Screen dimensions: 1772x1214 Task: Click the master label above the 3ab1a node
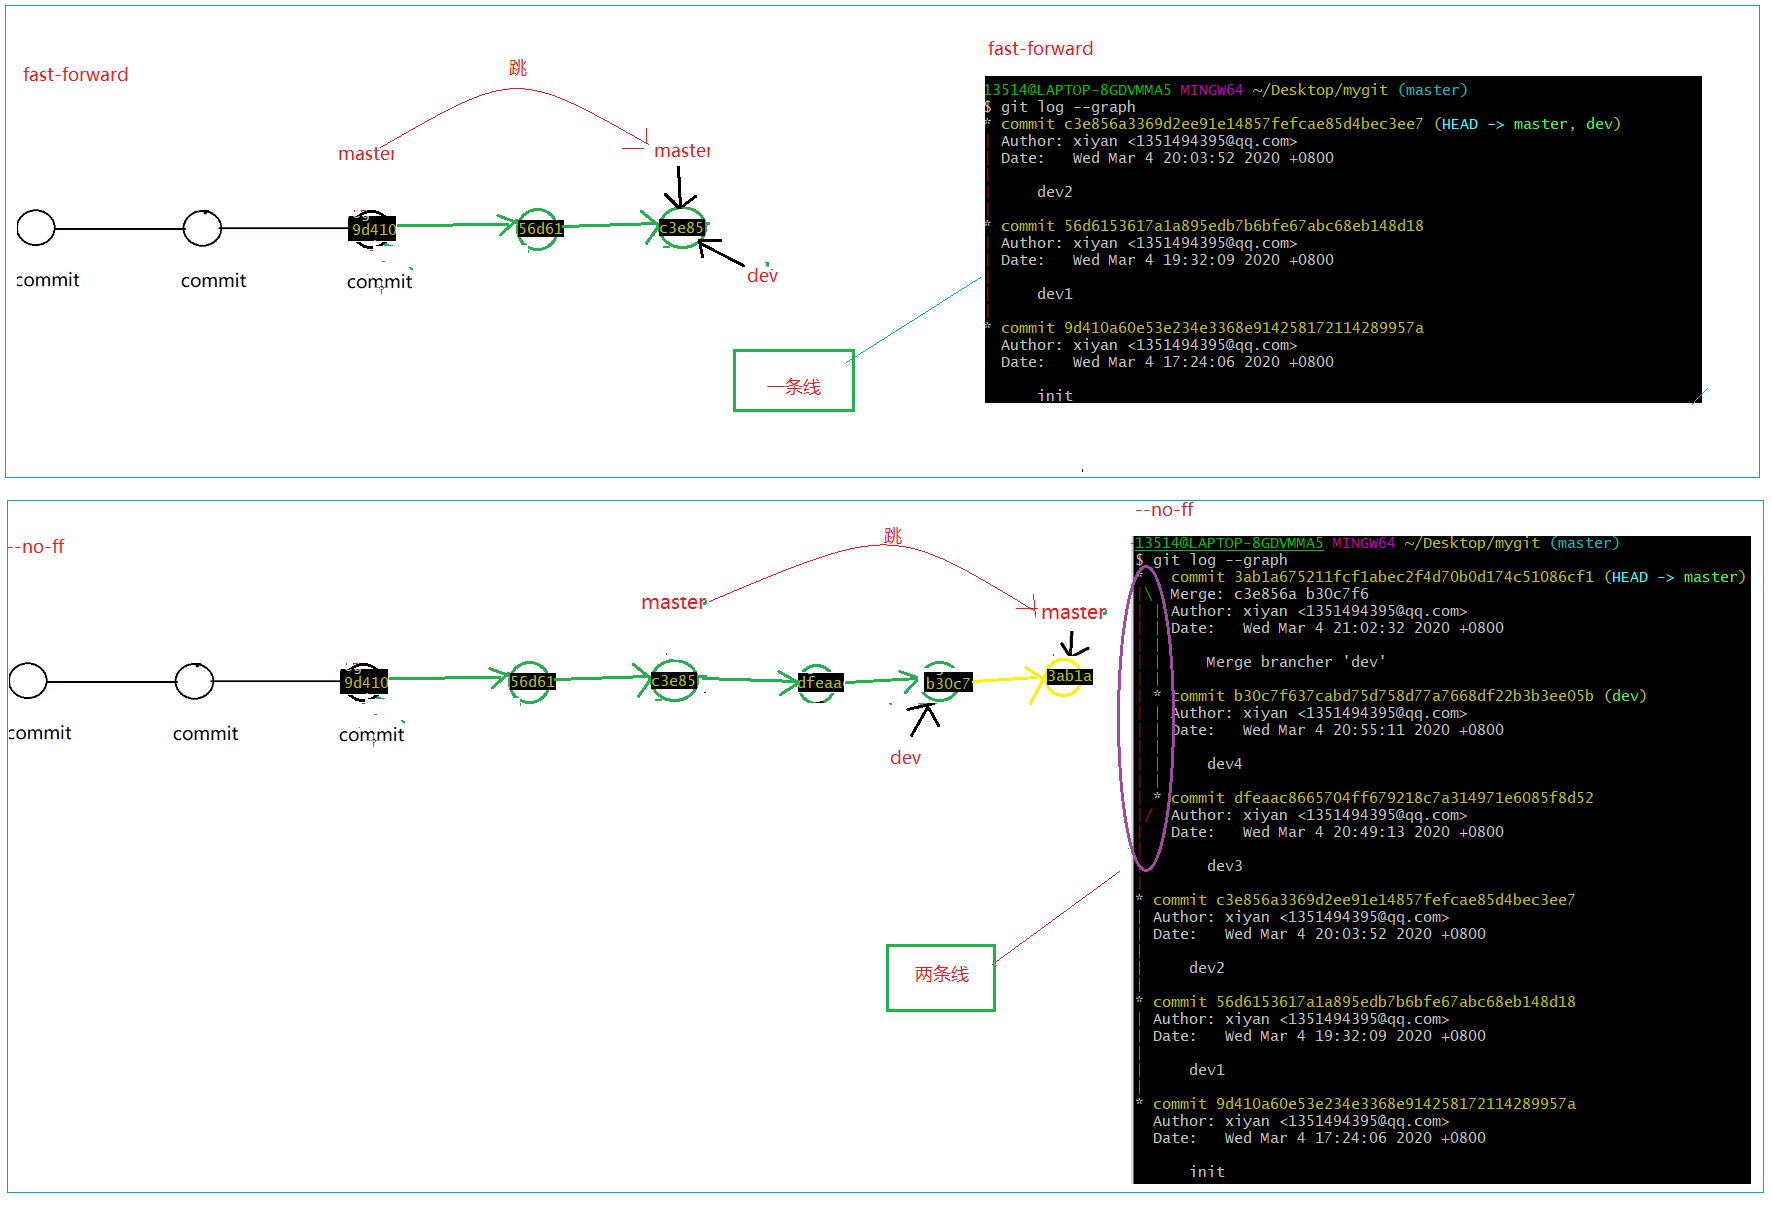pyautogui.click(x=1073, y=613)
